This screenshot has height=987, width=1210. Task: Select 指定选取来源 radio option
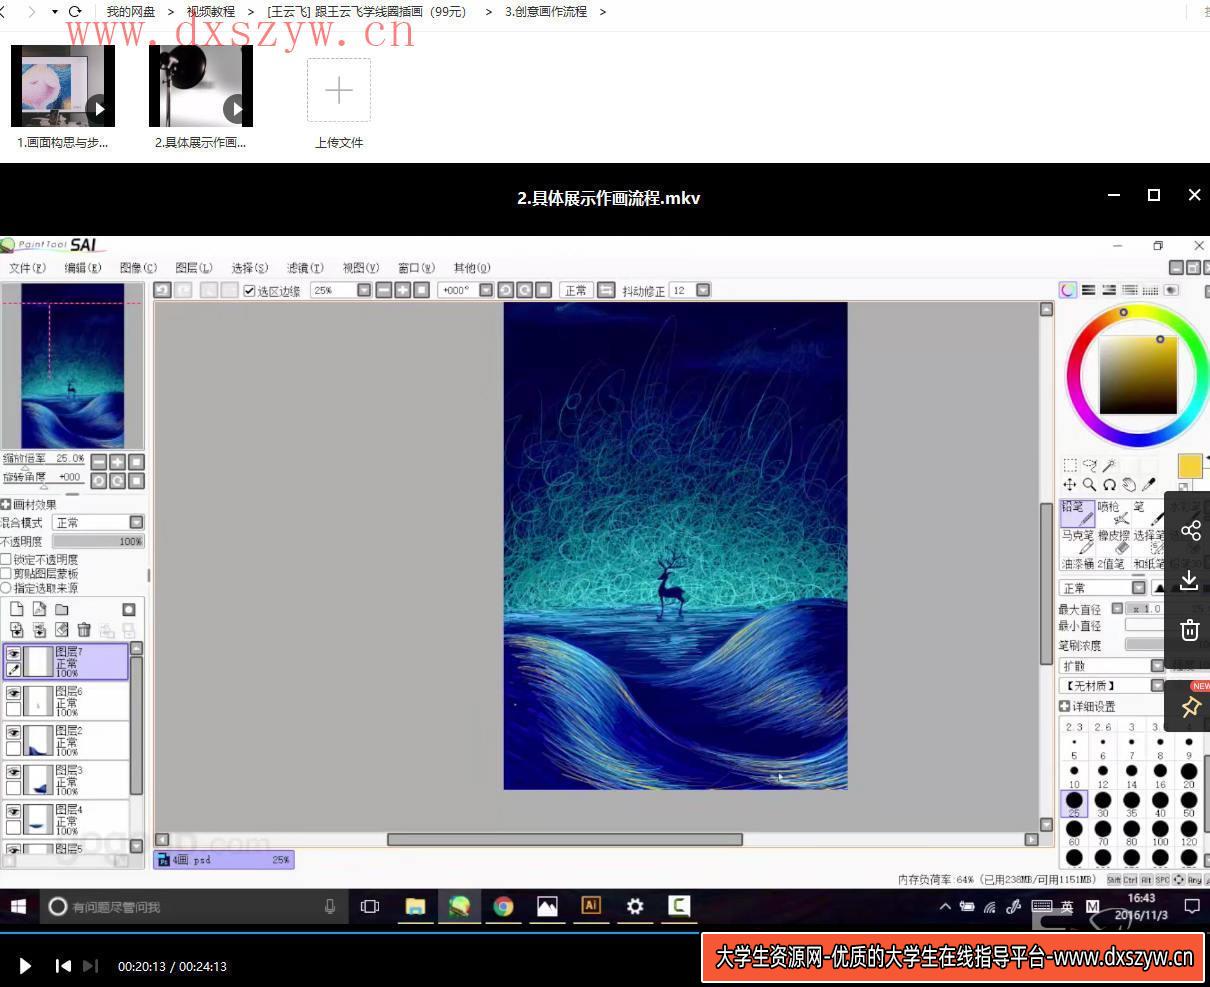6,588
